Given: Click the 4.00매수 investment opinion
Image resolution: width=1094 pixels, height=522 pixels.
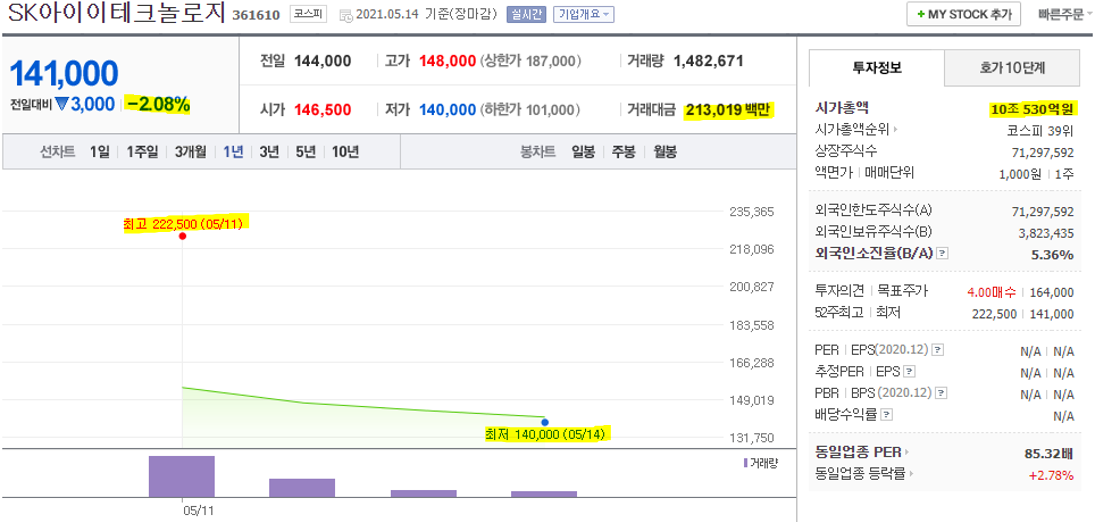Looking at the screenshot, I should (991, 292).
